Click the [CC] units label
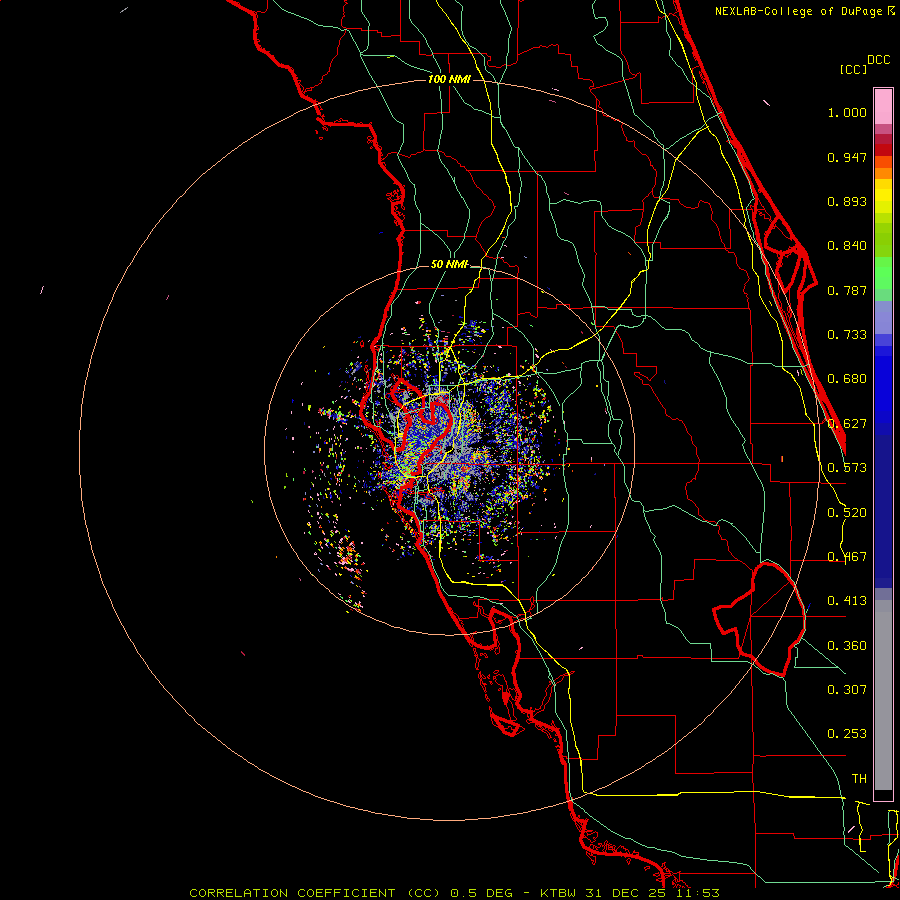Image resolution: width=900 pixels, height=900 pixels. [x=853, y=69]
